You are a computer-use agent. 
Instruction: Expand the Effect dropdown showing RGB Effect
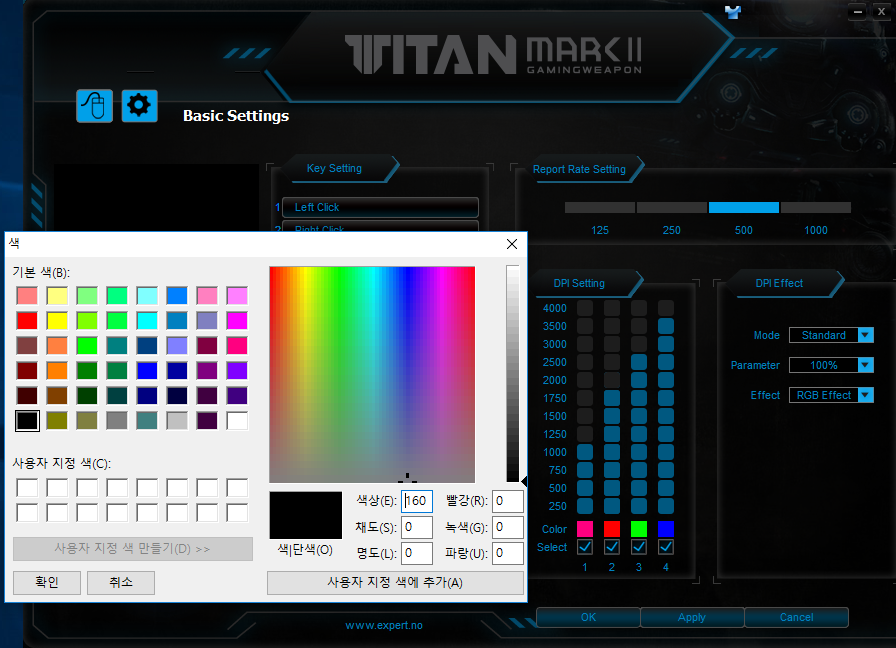[x=865, y=395]
